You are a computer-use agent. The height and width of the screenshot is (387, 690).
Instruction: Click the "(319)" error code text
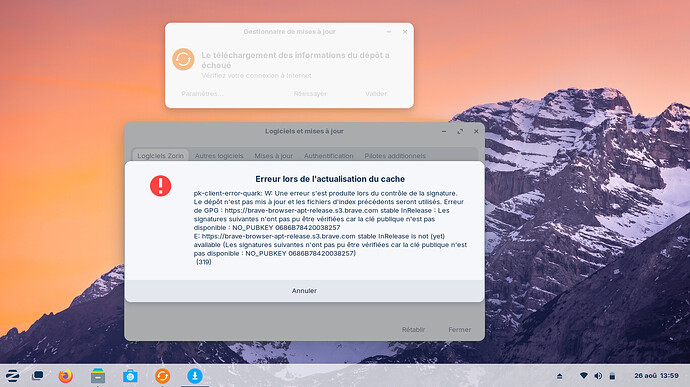pyautogui.click(x=204, y=262)
